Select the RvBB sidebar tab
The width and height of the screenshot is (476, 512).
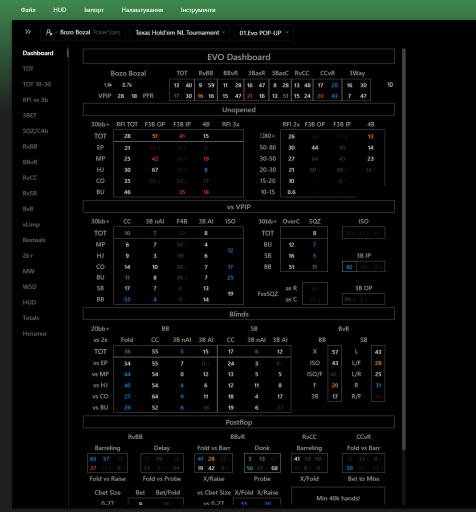pos(30,147)
